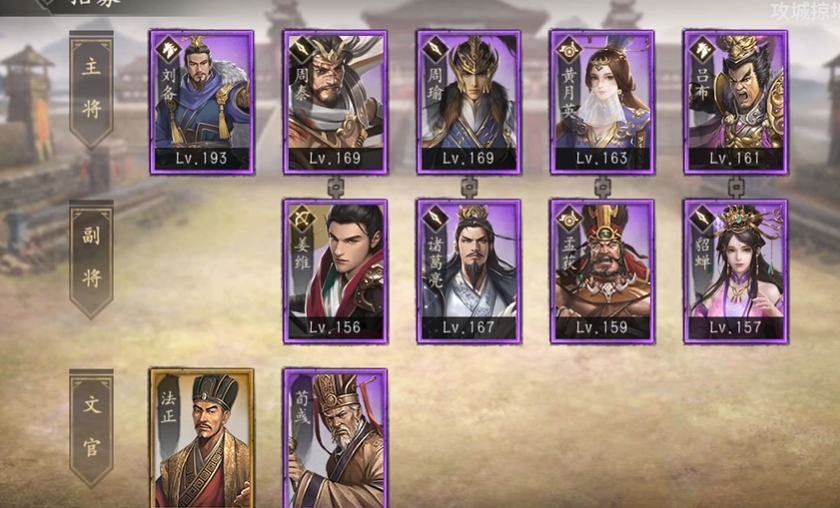Click spear icon on 貂蝉 card
840x508 pixels.
[x=701, y=219]
